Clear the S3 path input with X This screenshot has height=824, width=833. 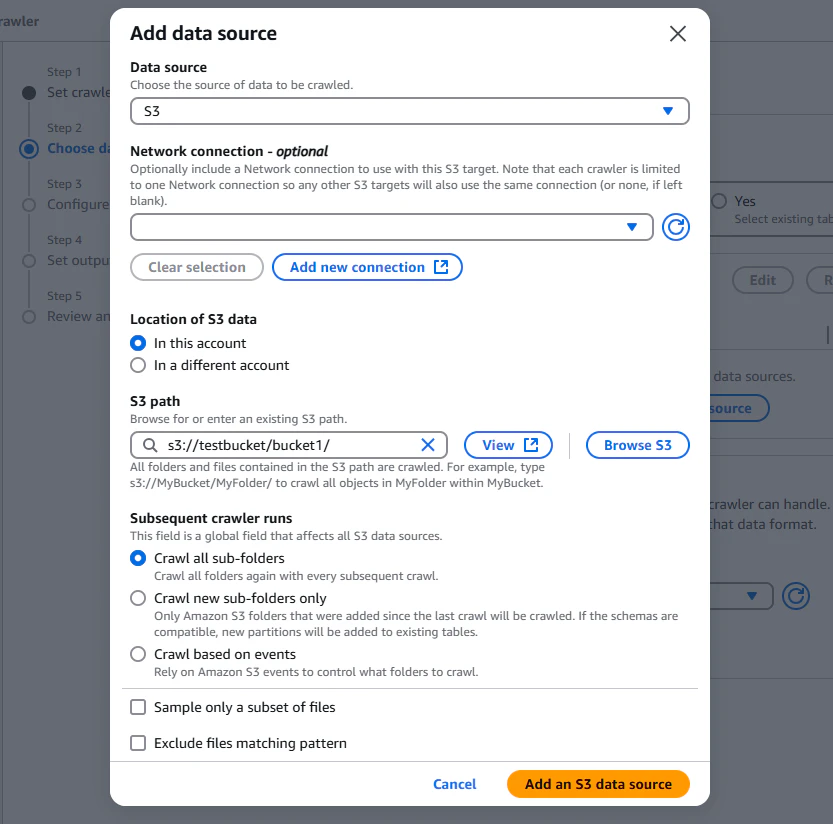pyautogui.click(x=428, y=445)
